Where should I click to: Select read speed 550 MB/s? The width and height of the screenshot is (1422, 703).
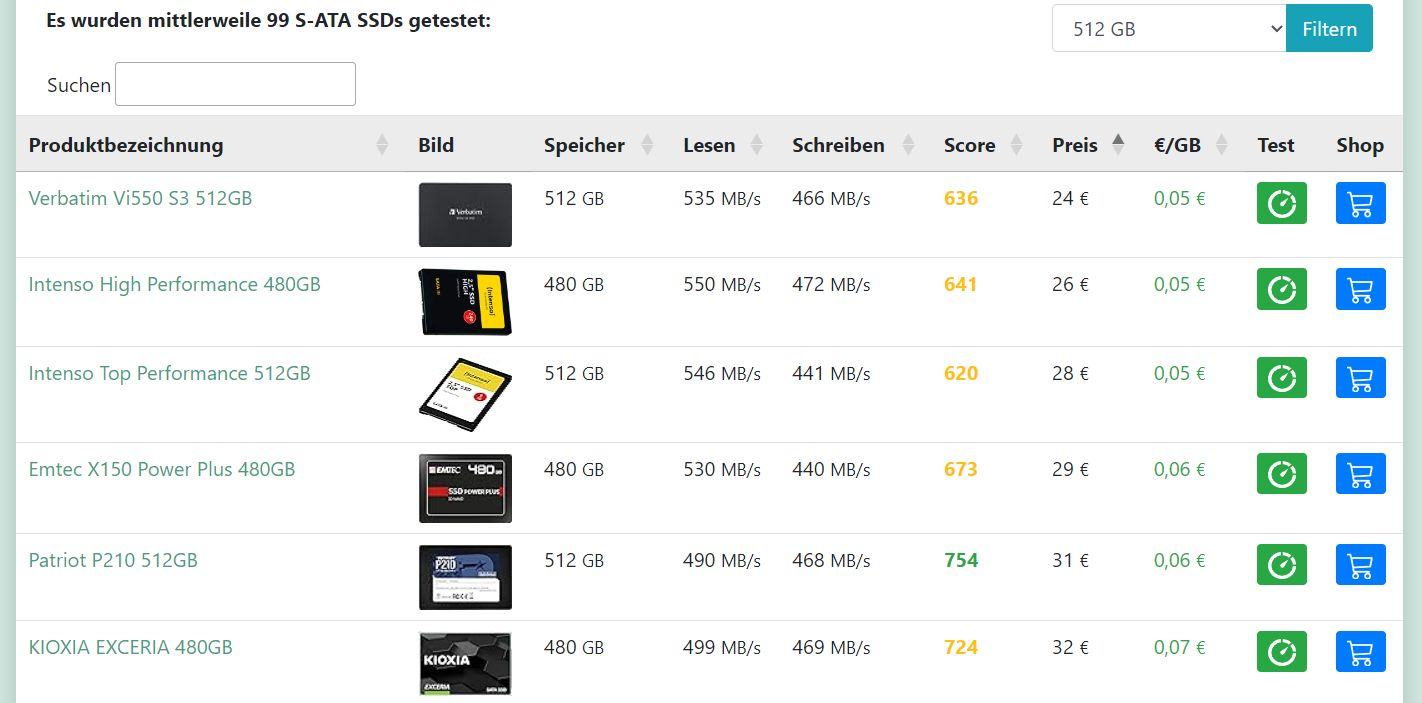coord(722,284)
